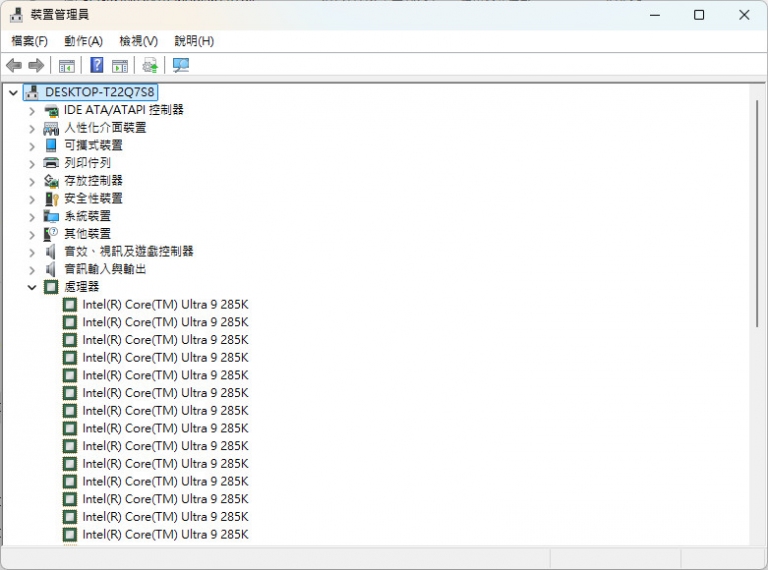768x570 pixels.
Task: Collapse the DESKTOP-T22Q7S8 root node
Action: coord(14,92)
